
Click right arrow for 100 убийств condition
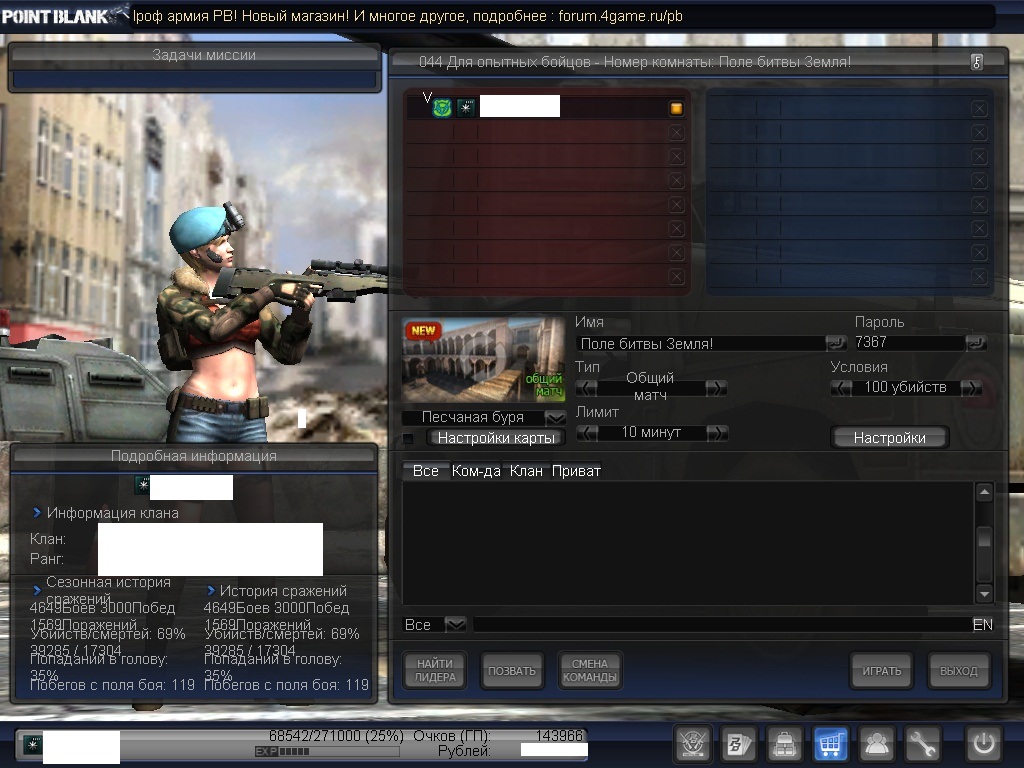(x=970, y=388)
